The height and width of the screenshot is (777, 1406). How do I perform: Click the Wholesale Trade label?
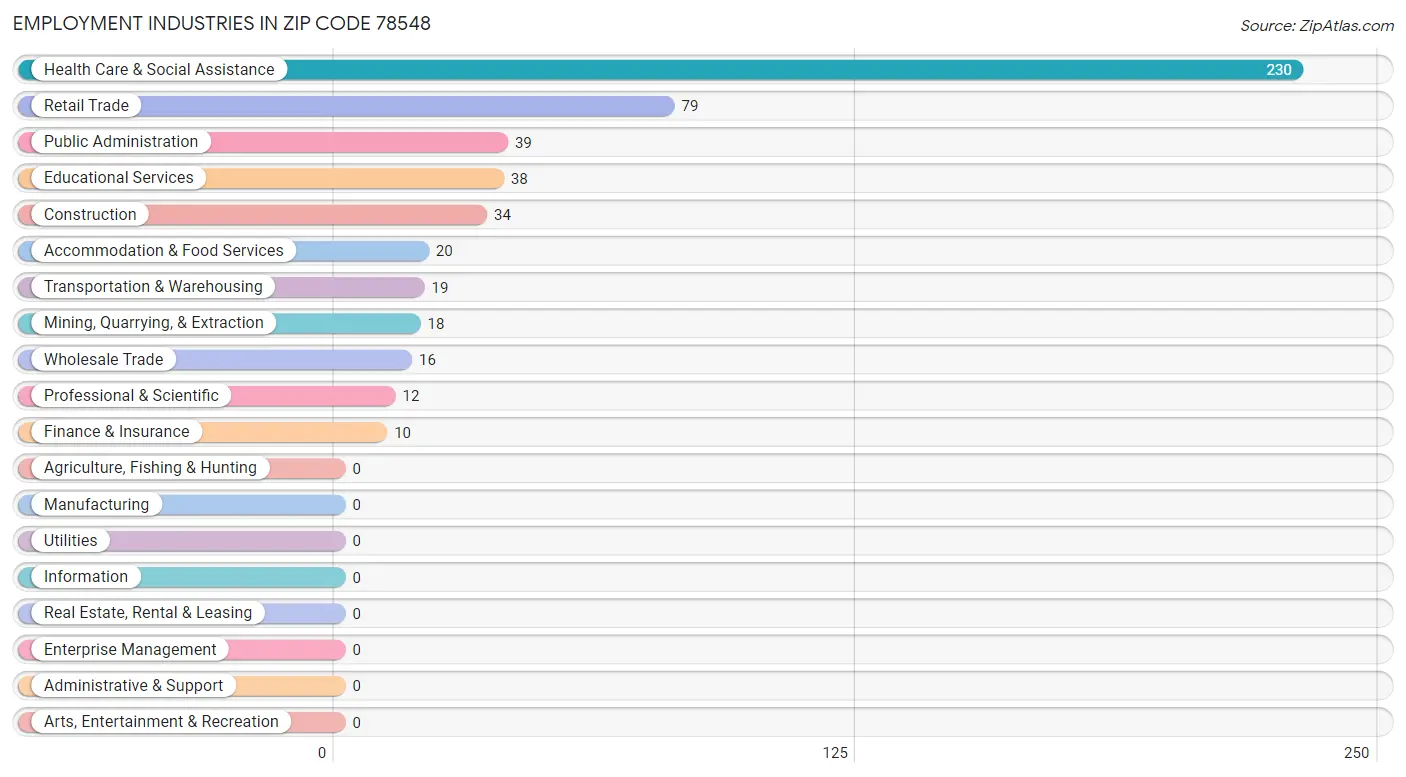104,359
